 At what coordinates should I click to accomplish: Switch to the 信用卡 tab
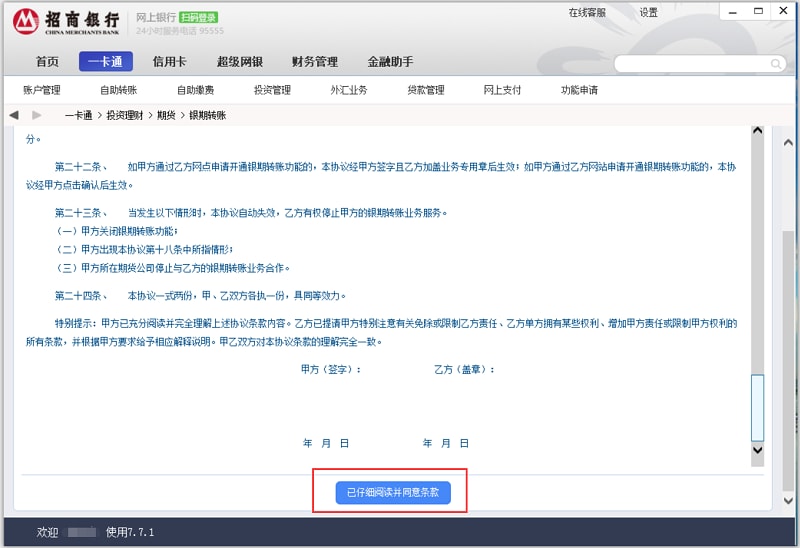[x=169, y=62]
